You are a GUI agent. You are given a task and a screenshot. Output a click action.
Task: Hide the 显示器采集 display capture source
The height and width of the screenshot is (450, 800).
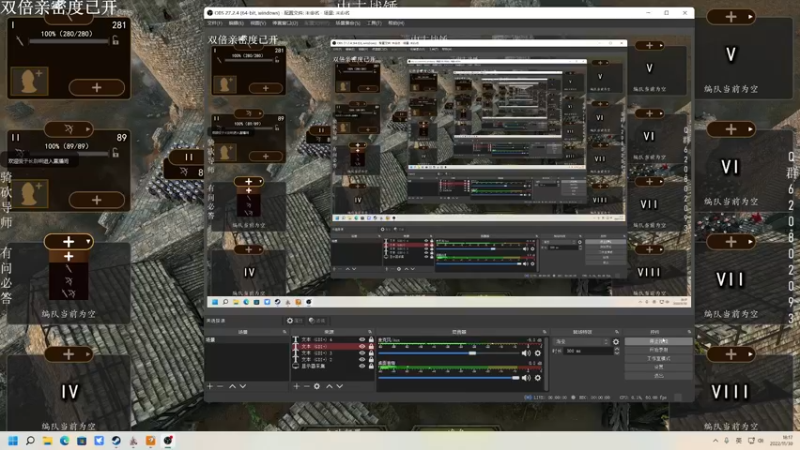pos(362,366)
